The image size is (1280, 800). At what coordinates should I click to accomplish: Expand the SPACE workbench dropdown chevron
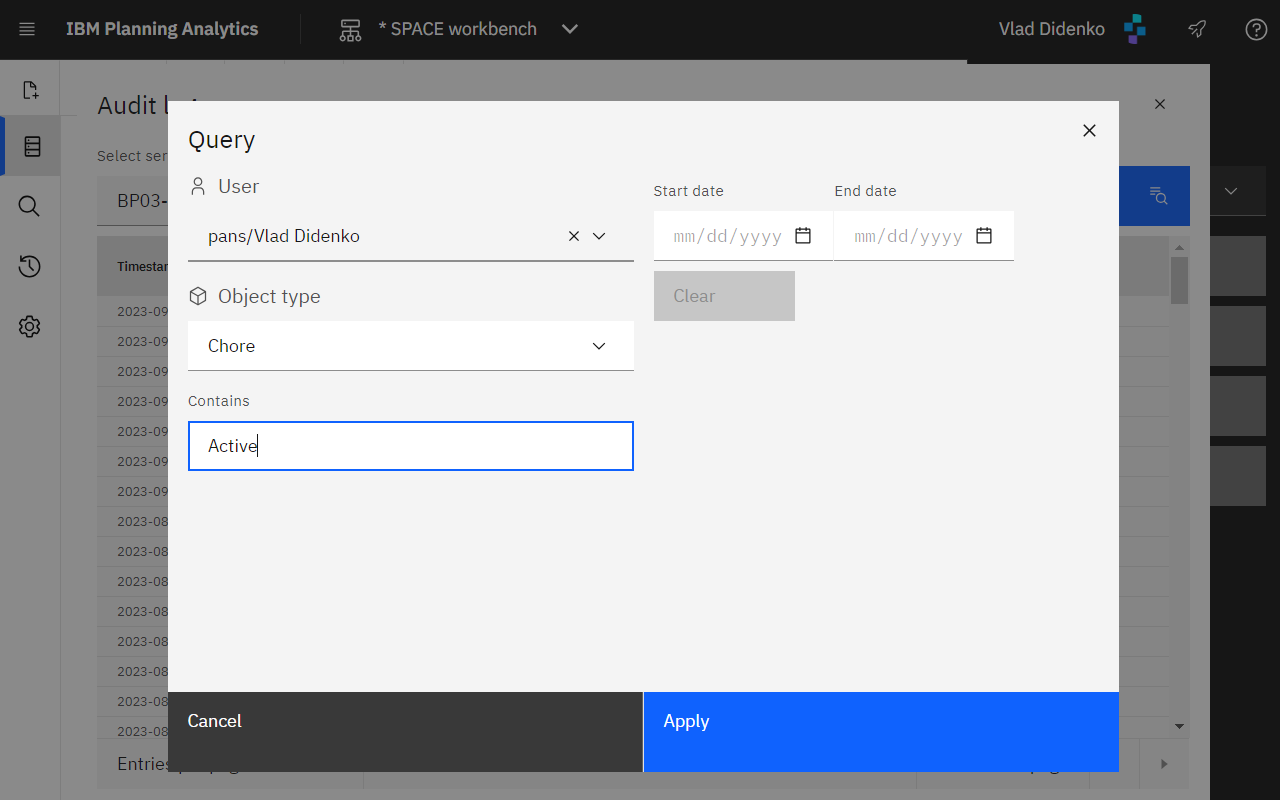click(570, 29)
